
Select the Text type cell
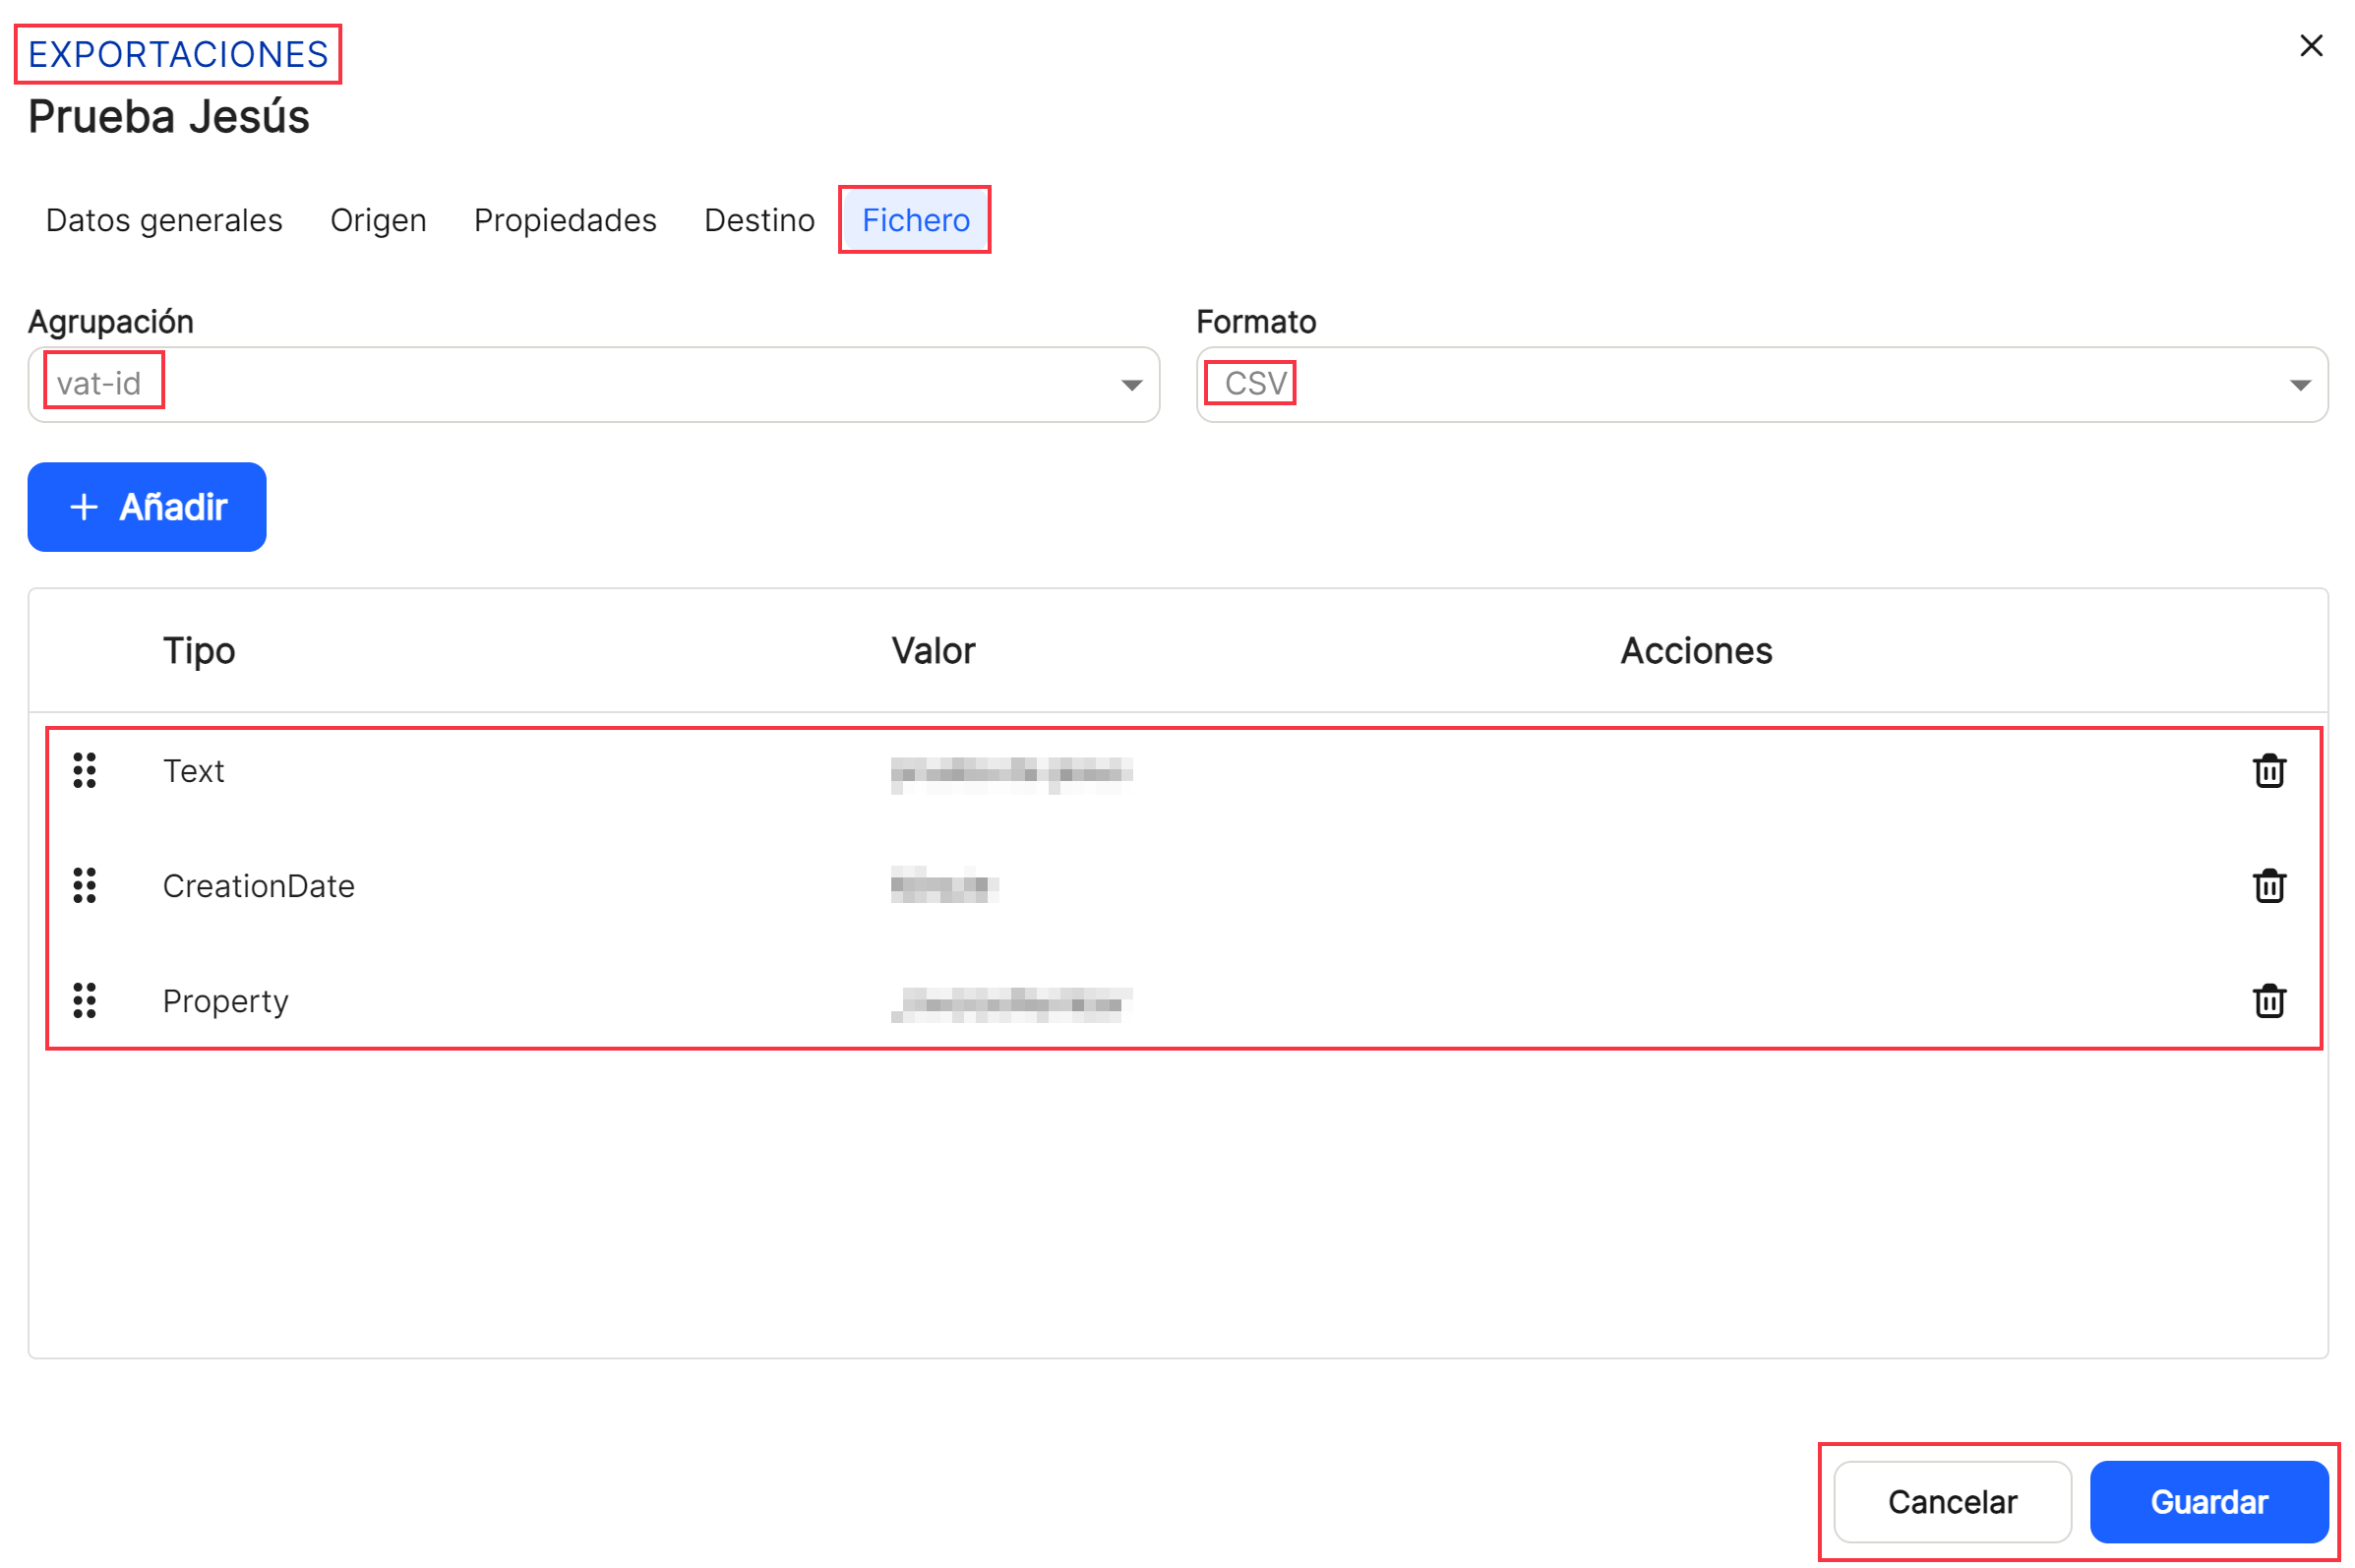pyautogui.click(x=194, y=771)
